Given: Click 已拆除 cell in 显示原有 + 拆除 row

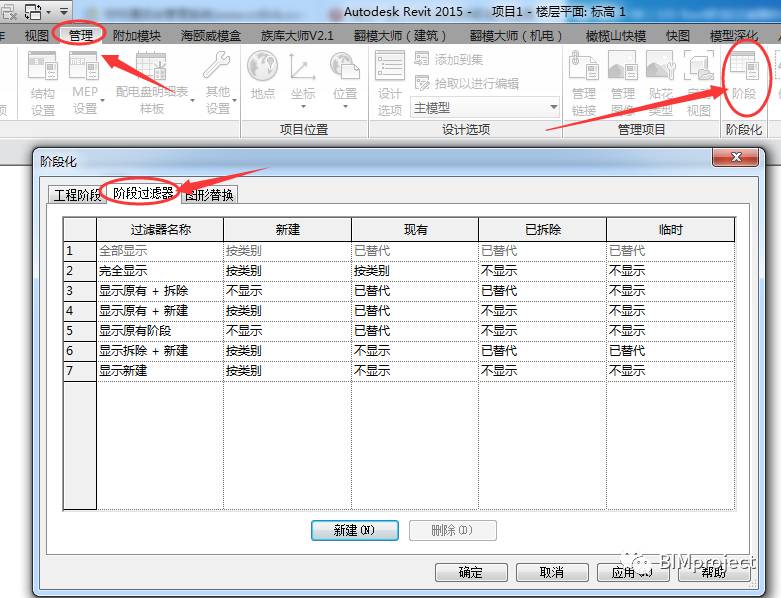Looking at the screenshot, I should pyautogui.click(x=542, y=291).
